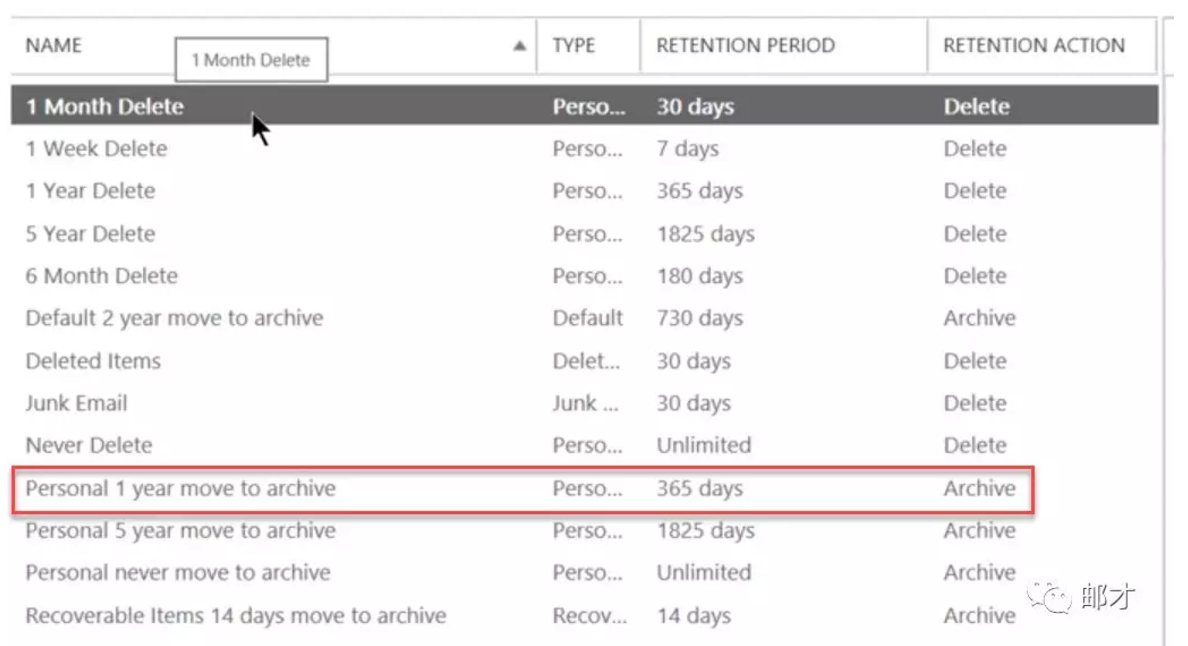Click the 1 Month Delete tooltip
The image size is (1188, 646).
click(251, 60)
